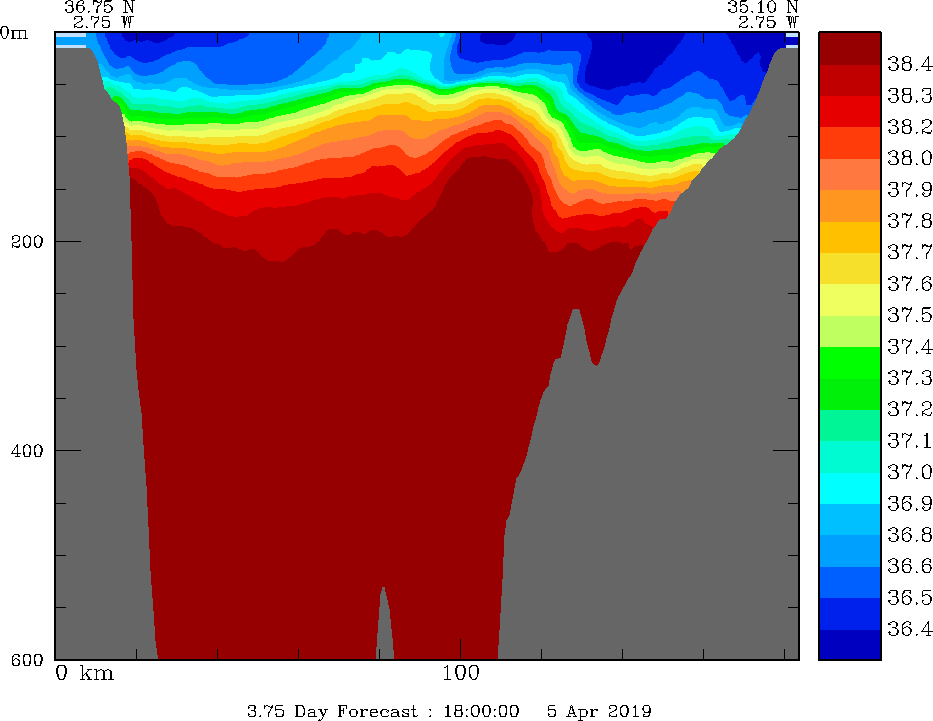Click the 2.75 W label under 35.10 N

tap(768, 23)
